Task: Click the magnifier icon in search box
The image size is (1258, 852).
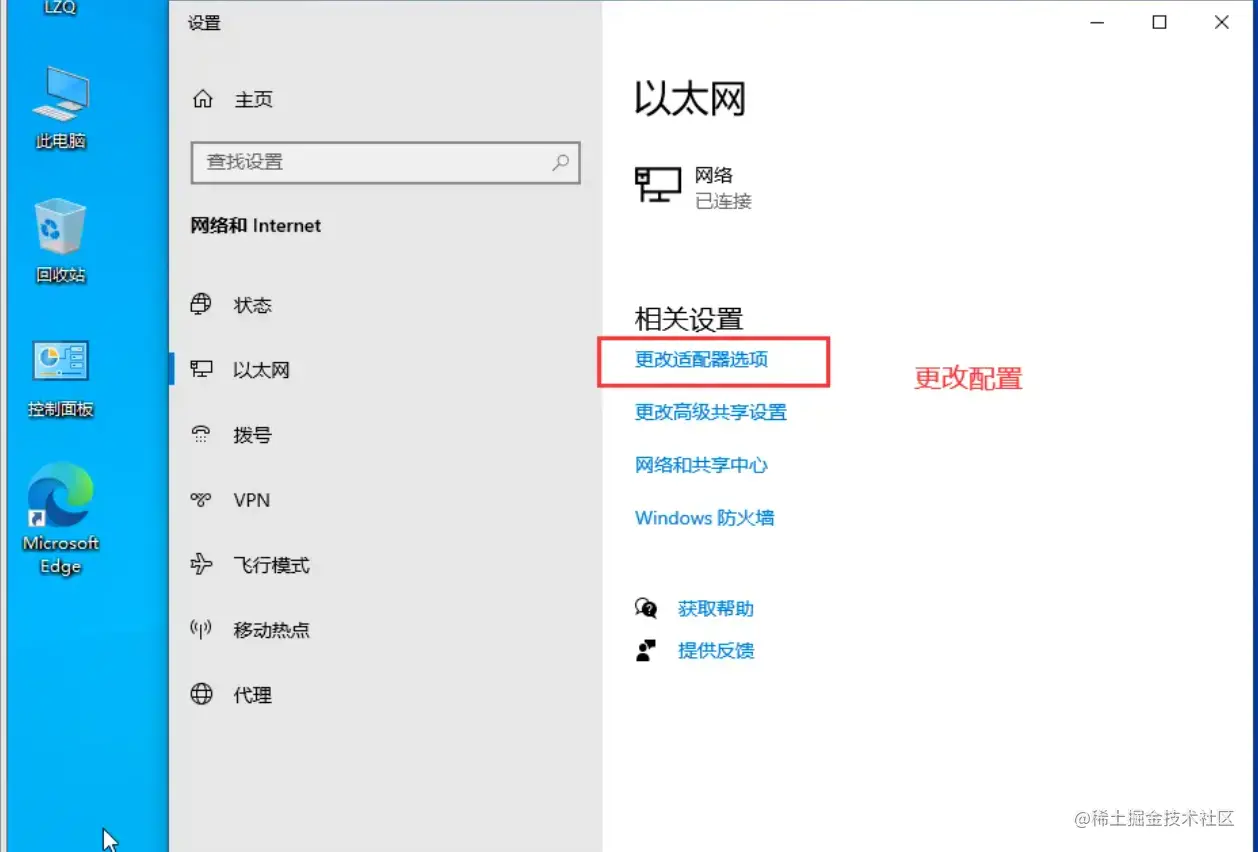Action: coord(561,162)
